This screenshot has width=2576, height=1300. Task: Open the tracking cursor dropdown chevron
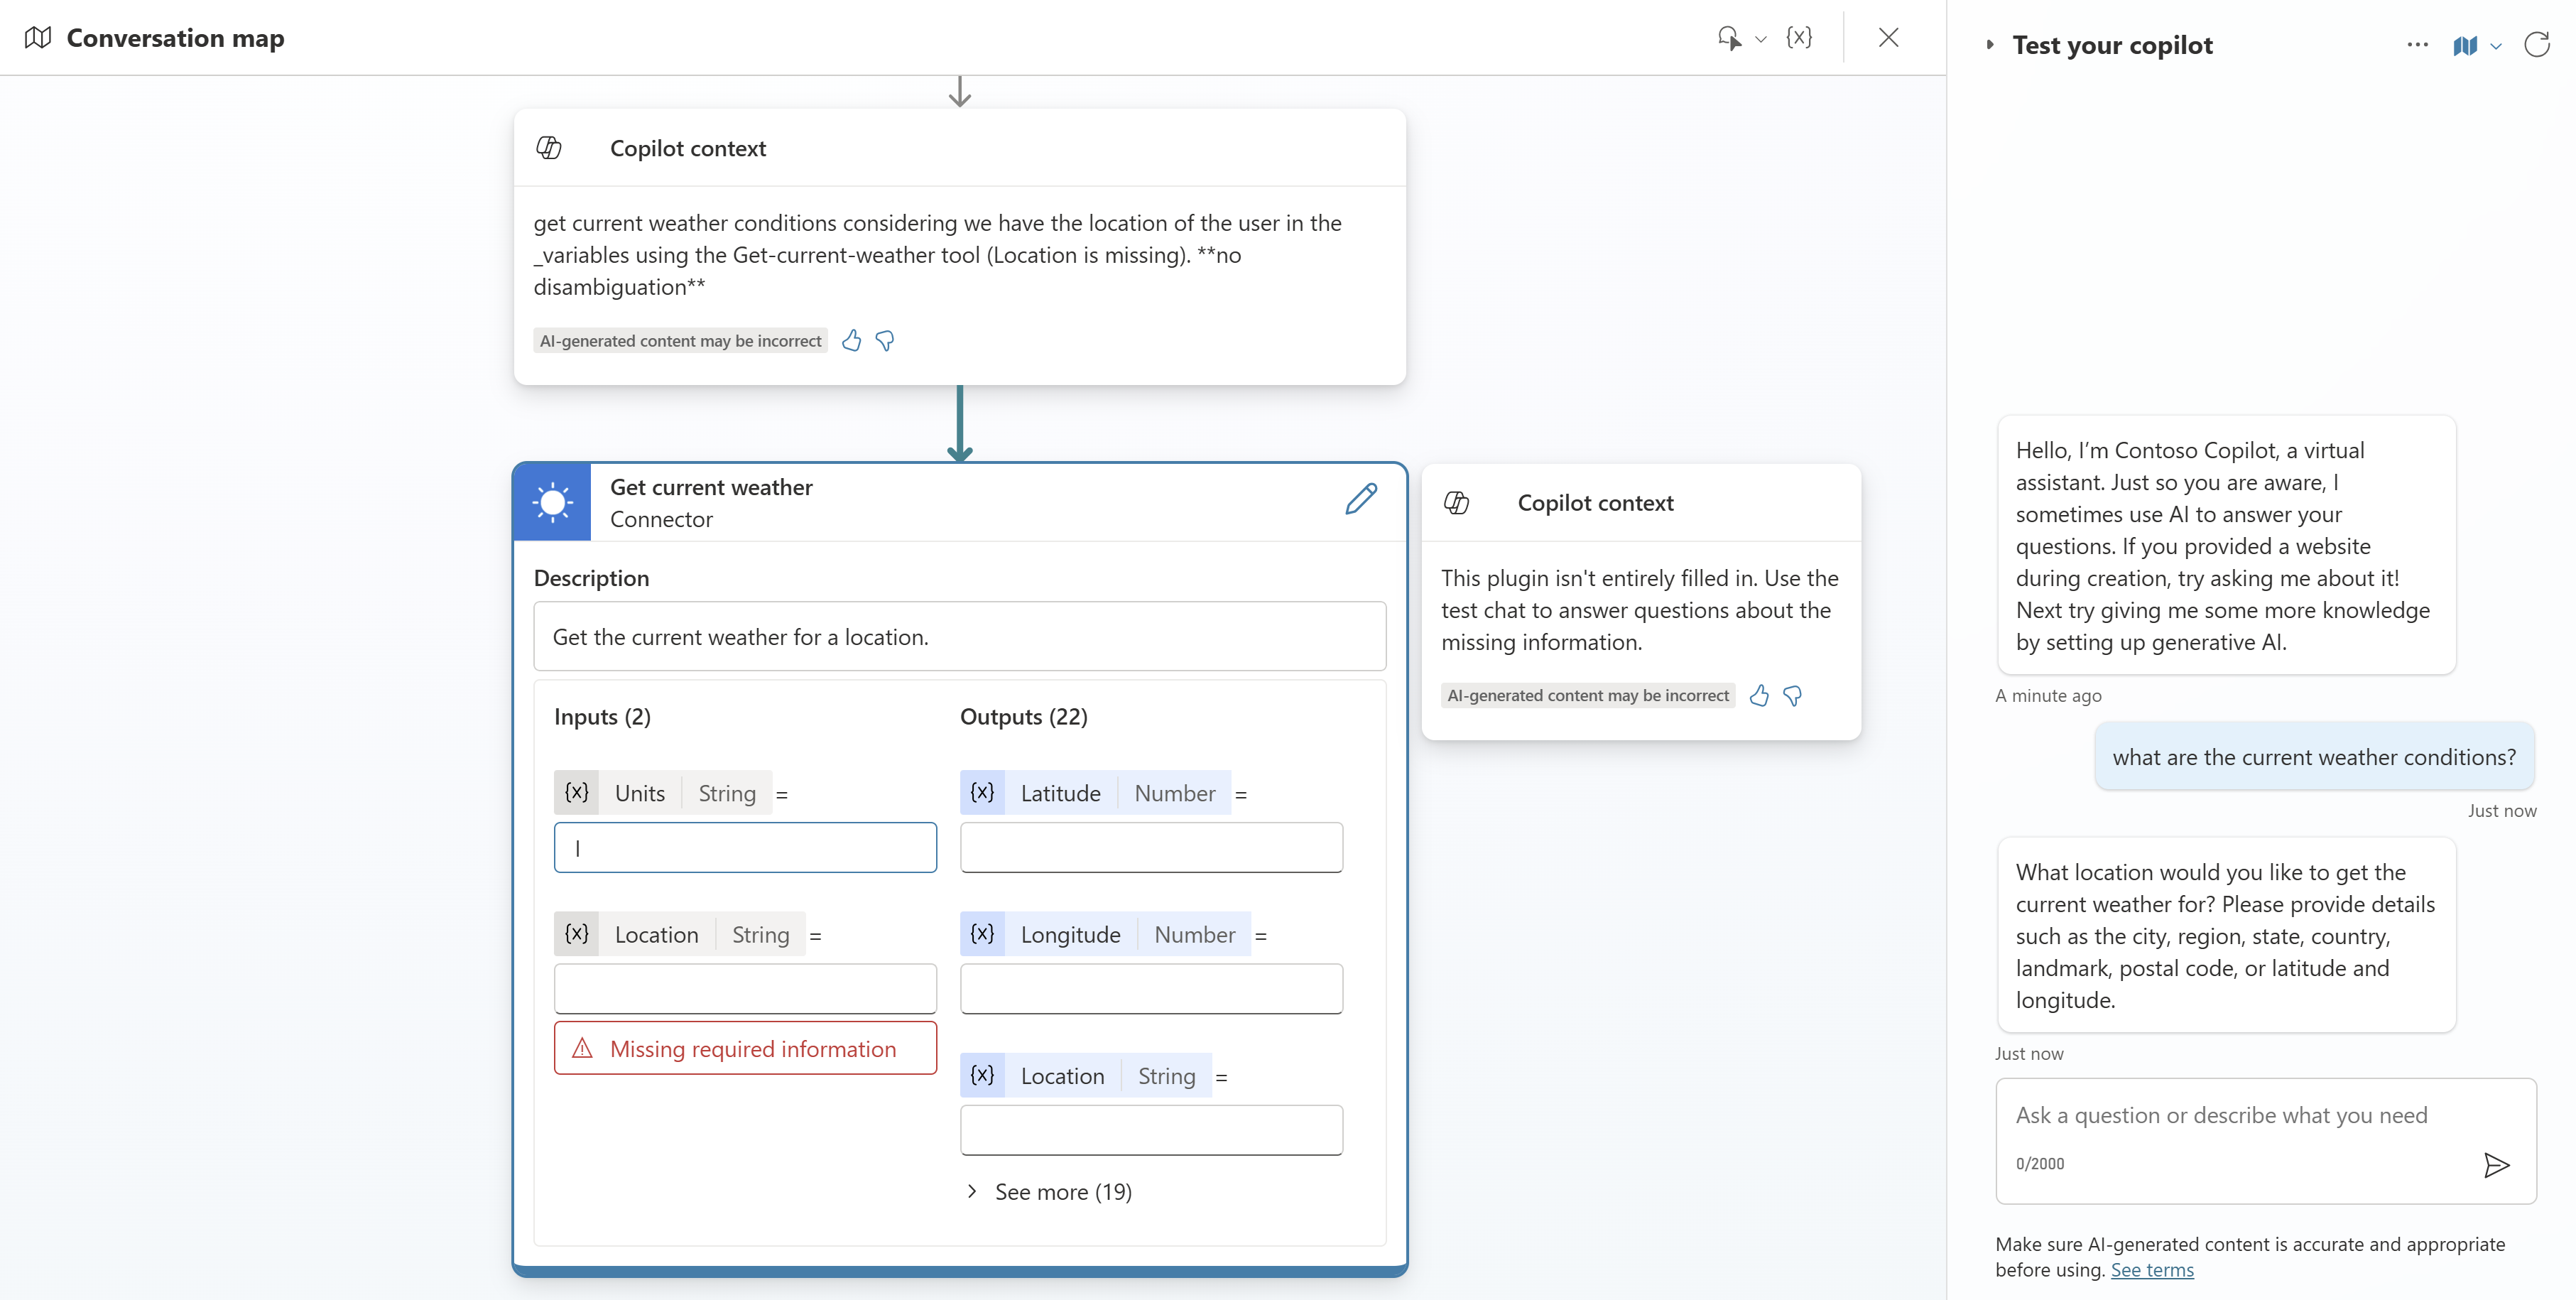1761,39
